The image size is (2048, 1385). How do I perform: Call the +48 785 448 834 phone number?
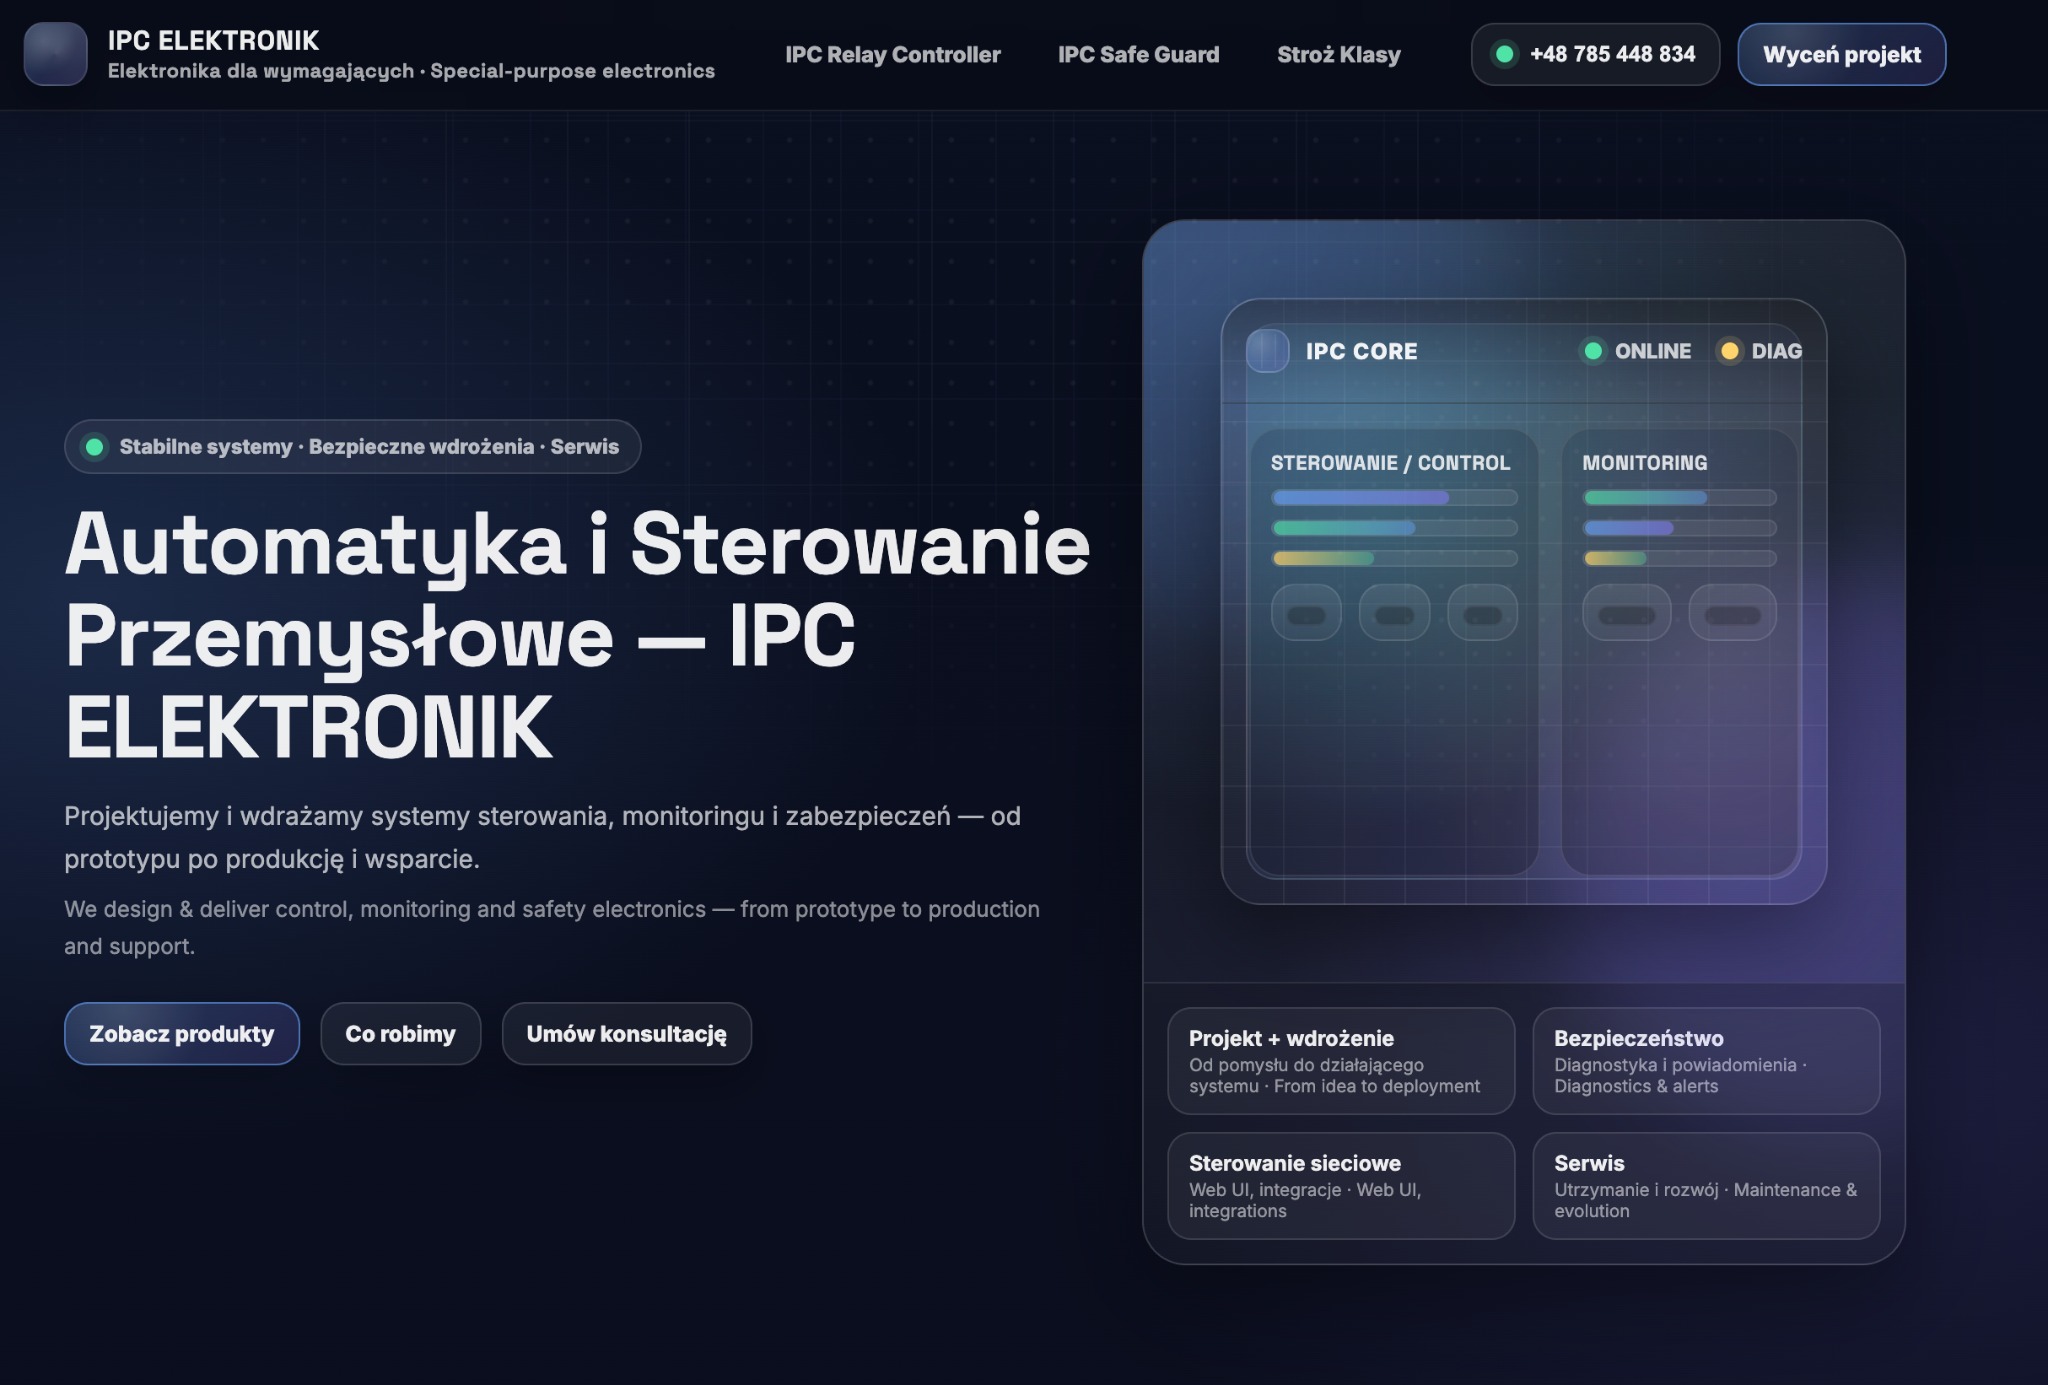click(x=1612, y=54)
